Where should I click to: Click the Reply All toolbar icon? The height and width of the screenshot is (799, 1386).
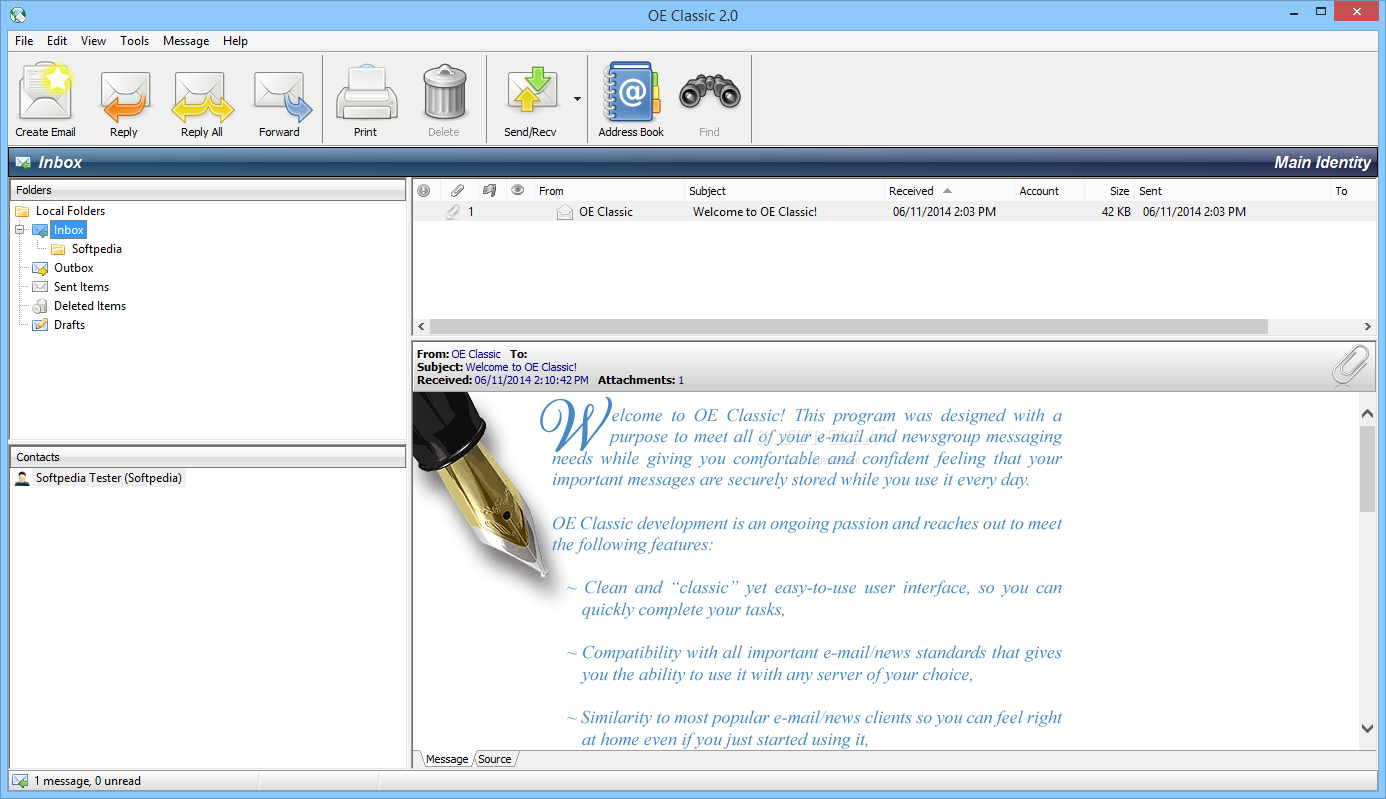203,97
